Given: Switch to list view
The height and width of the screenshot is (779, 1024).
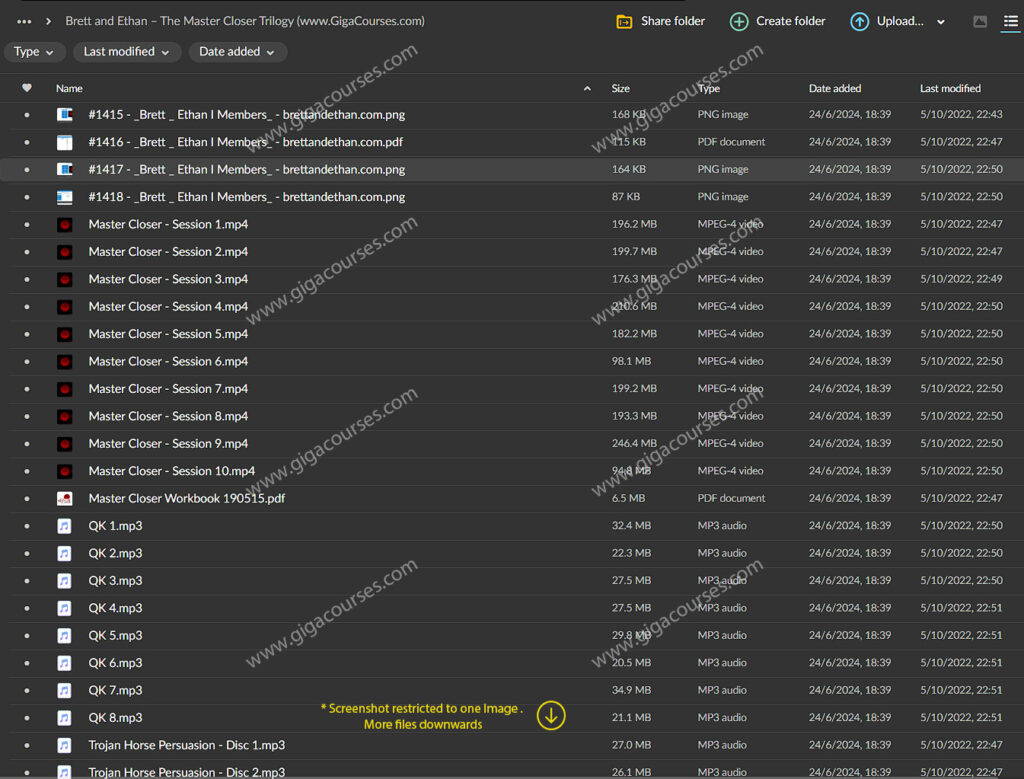Looking at the screenshot, I should coord(1010,21).
